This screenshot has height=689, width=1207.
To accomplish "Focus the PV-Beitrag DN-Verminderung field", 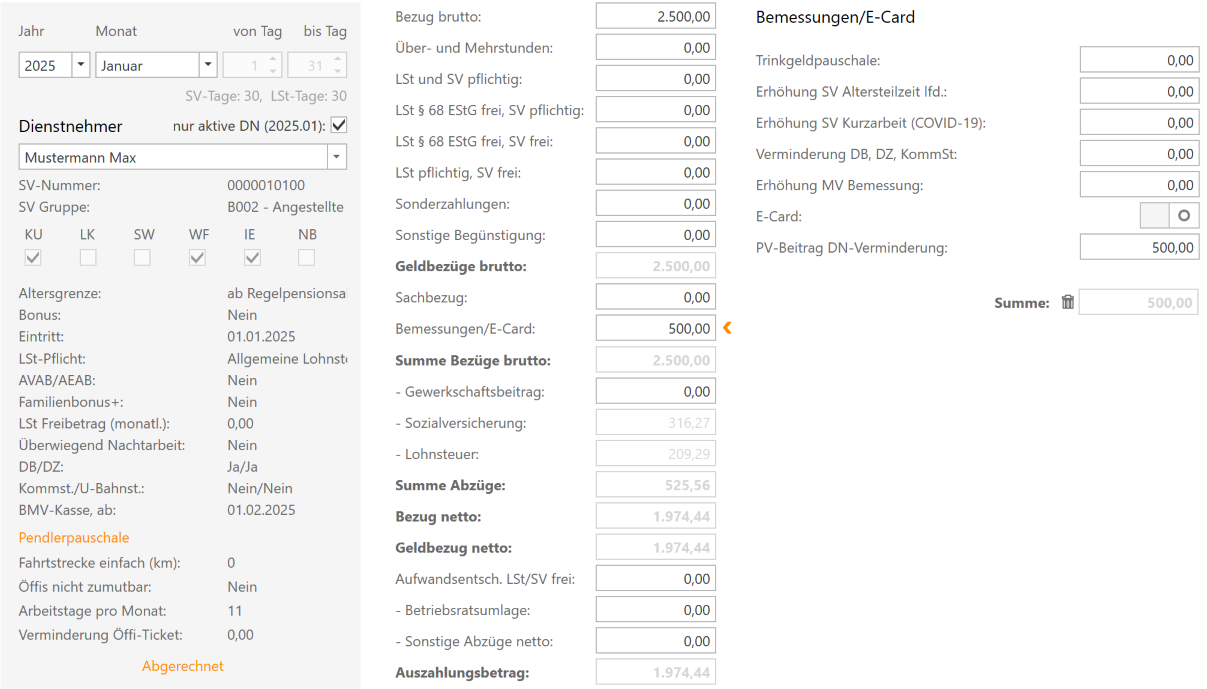I will tap(1139, 247).
